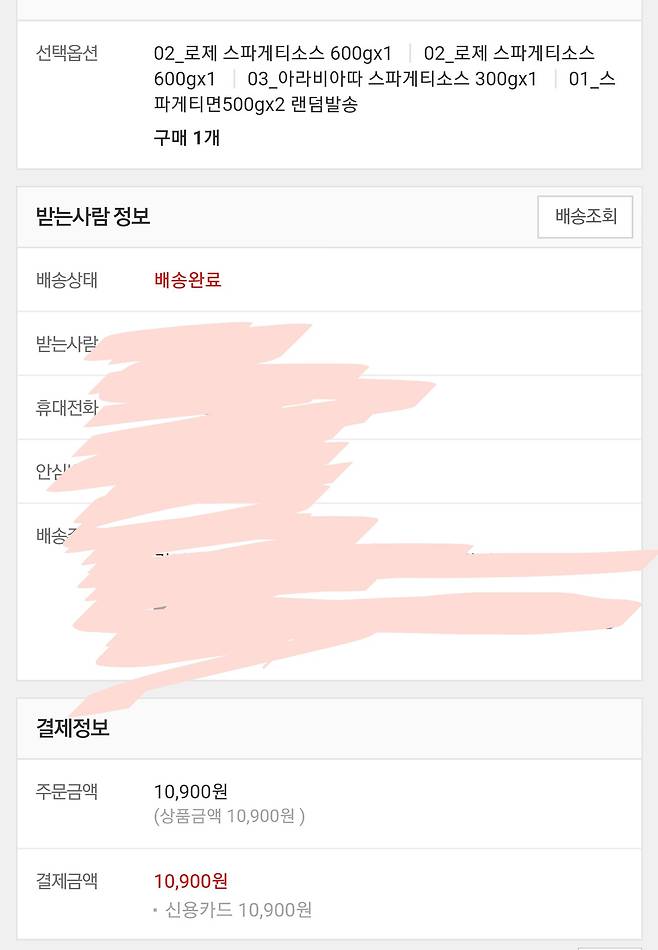Click the red 배송완료 status text
This screenshot has height=950, width=658.
188,280
